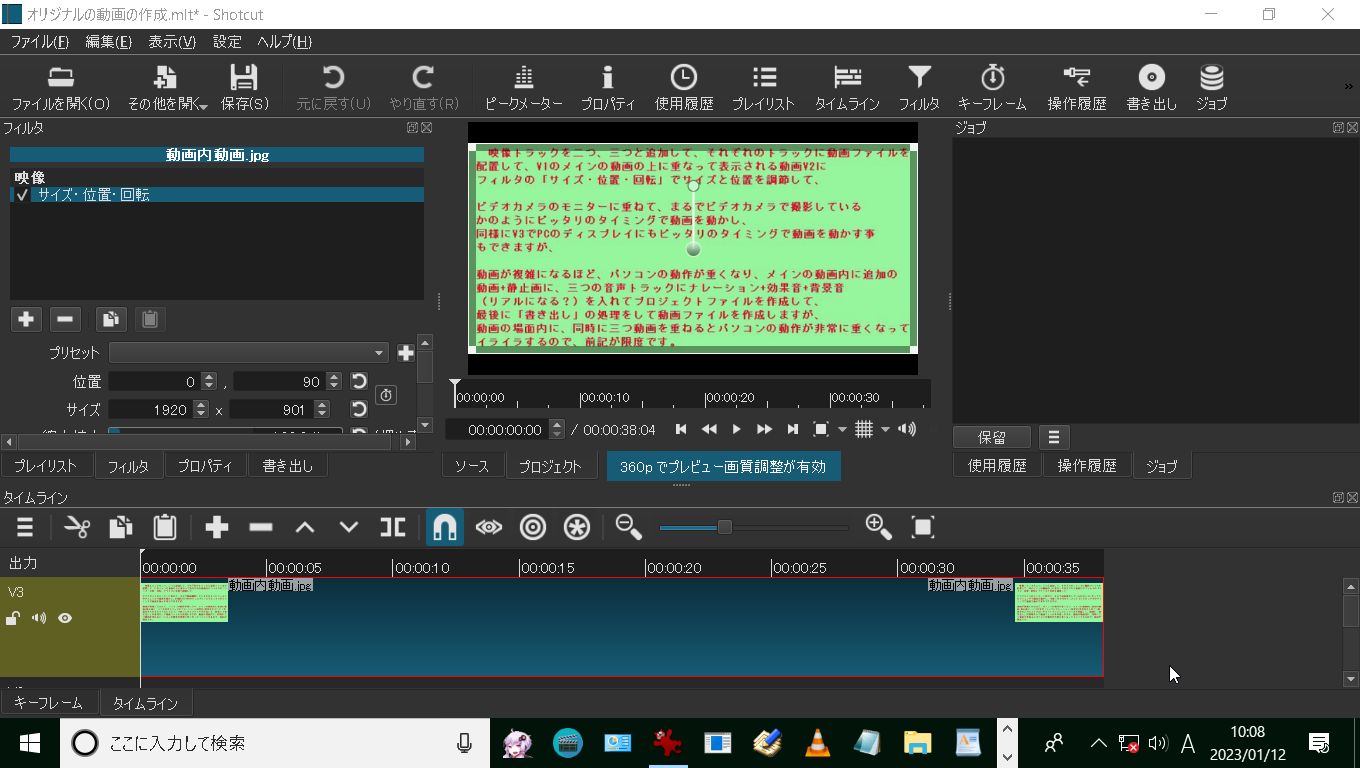1360x768 pixels.
Task: Toggle ripple all tracks icon
Action: [x=577, y=527]
